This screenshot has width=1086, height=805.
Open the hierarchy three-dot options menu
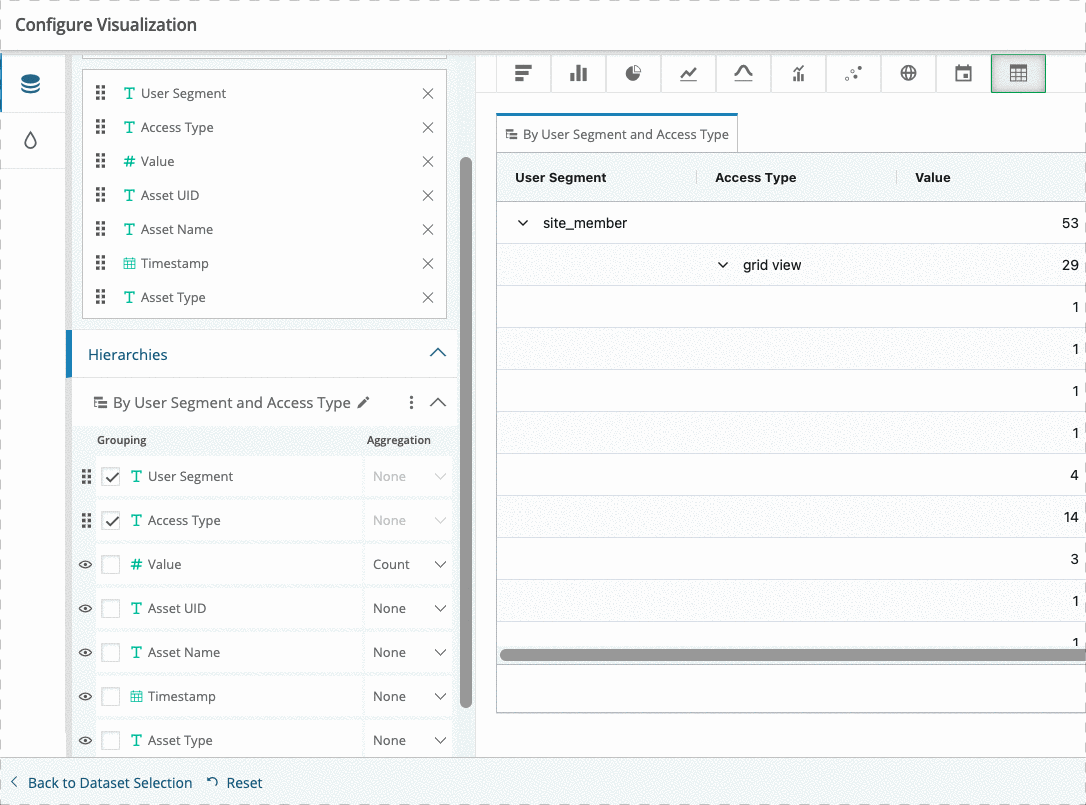pos(411,402)
